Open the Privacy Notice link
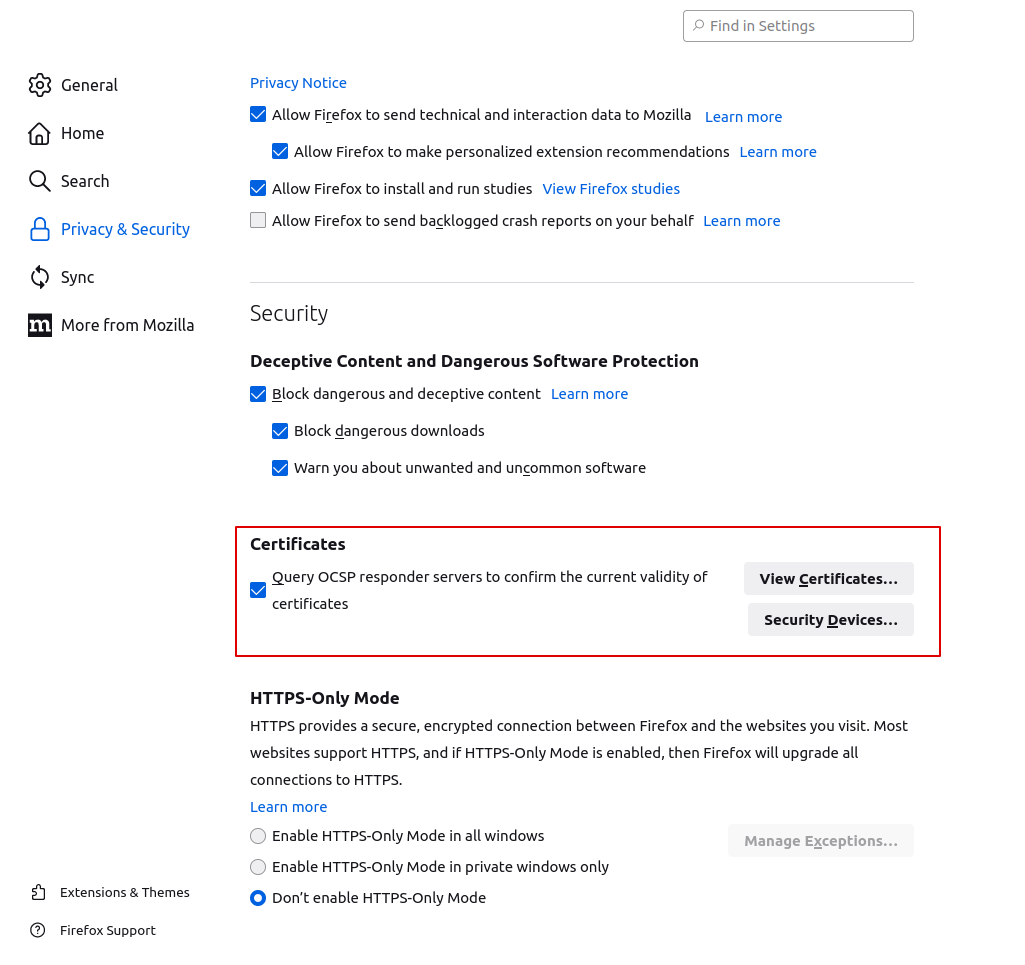The image size is (1025, 965). (298, 83)
